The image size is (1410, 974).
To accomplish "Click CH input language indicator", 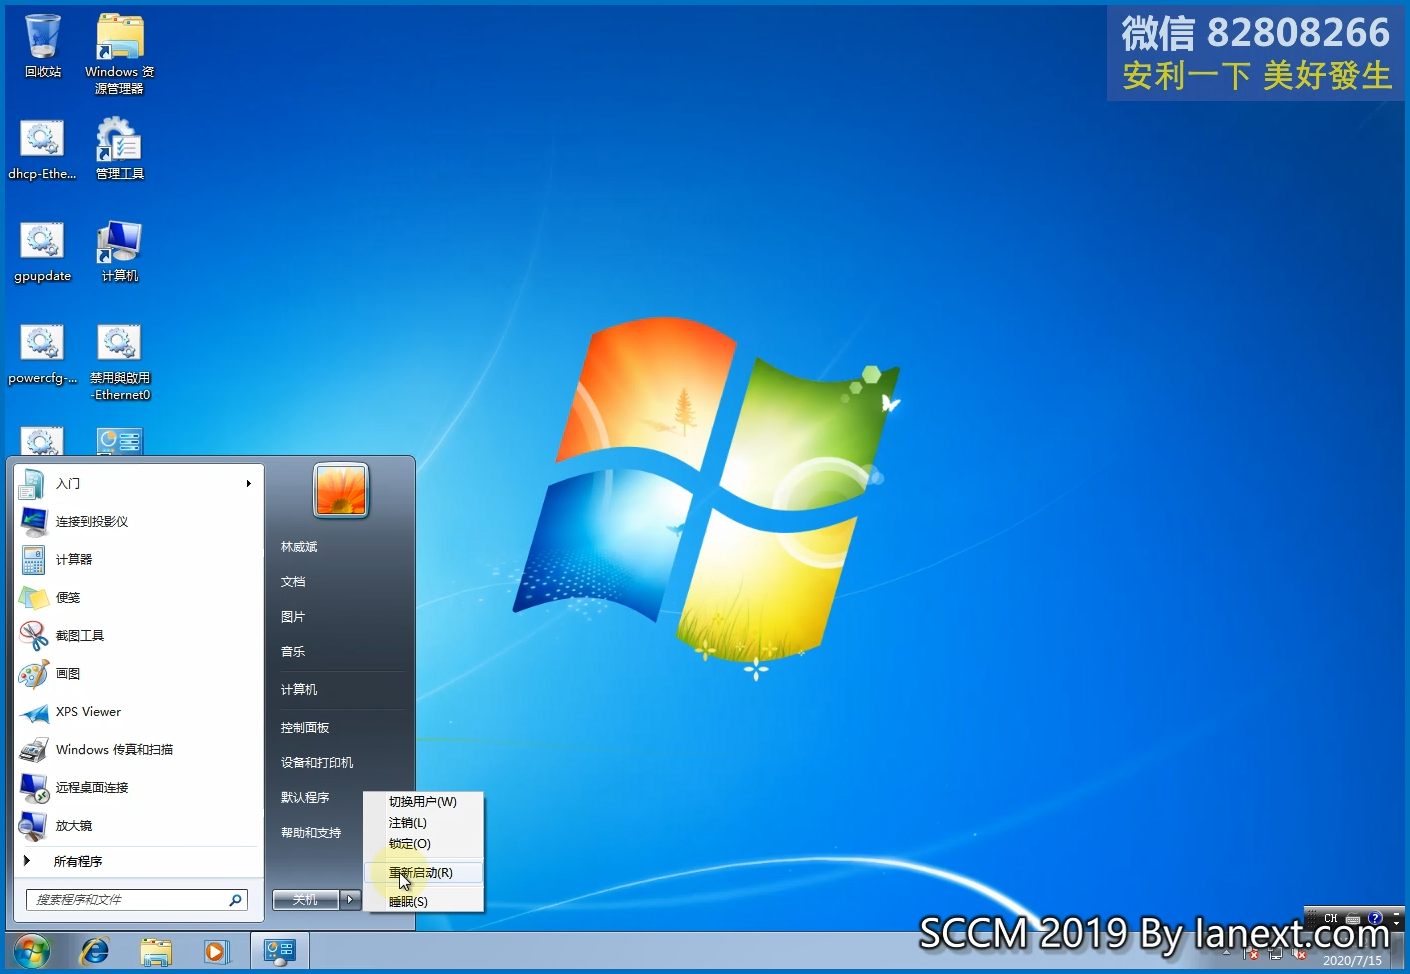I will [x=1330, y=918].
